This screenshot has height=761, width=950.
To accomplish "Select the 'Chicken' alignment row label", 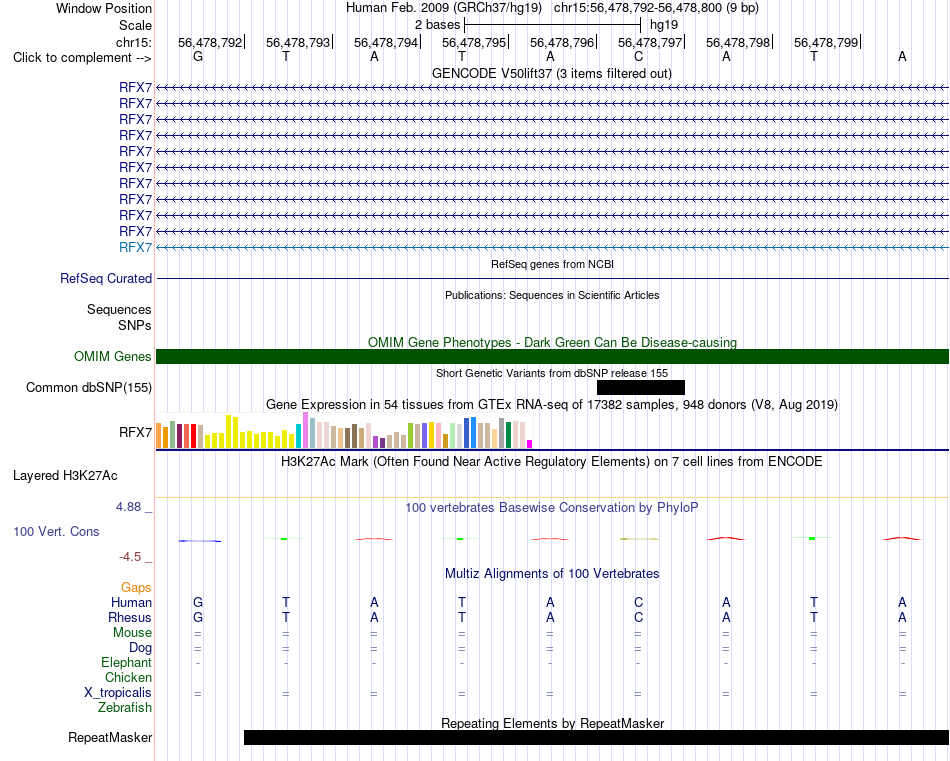I will (128, 677).
